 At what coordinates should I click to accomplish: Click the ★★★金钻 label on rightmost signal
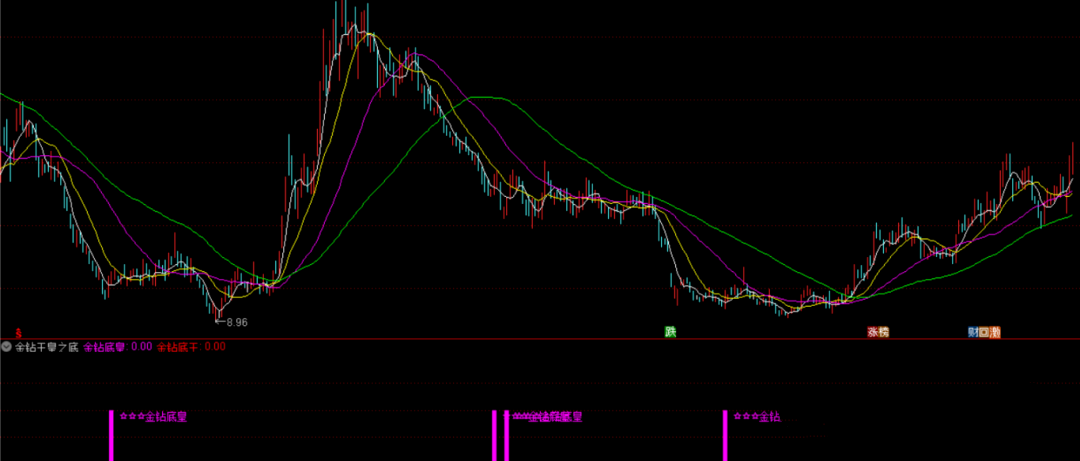(x=756, y=417)
